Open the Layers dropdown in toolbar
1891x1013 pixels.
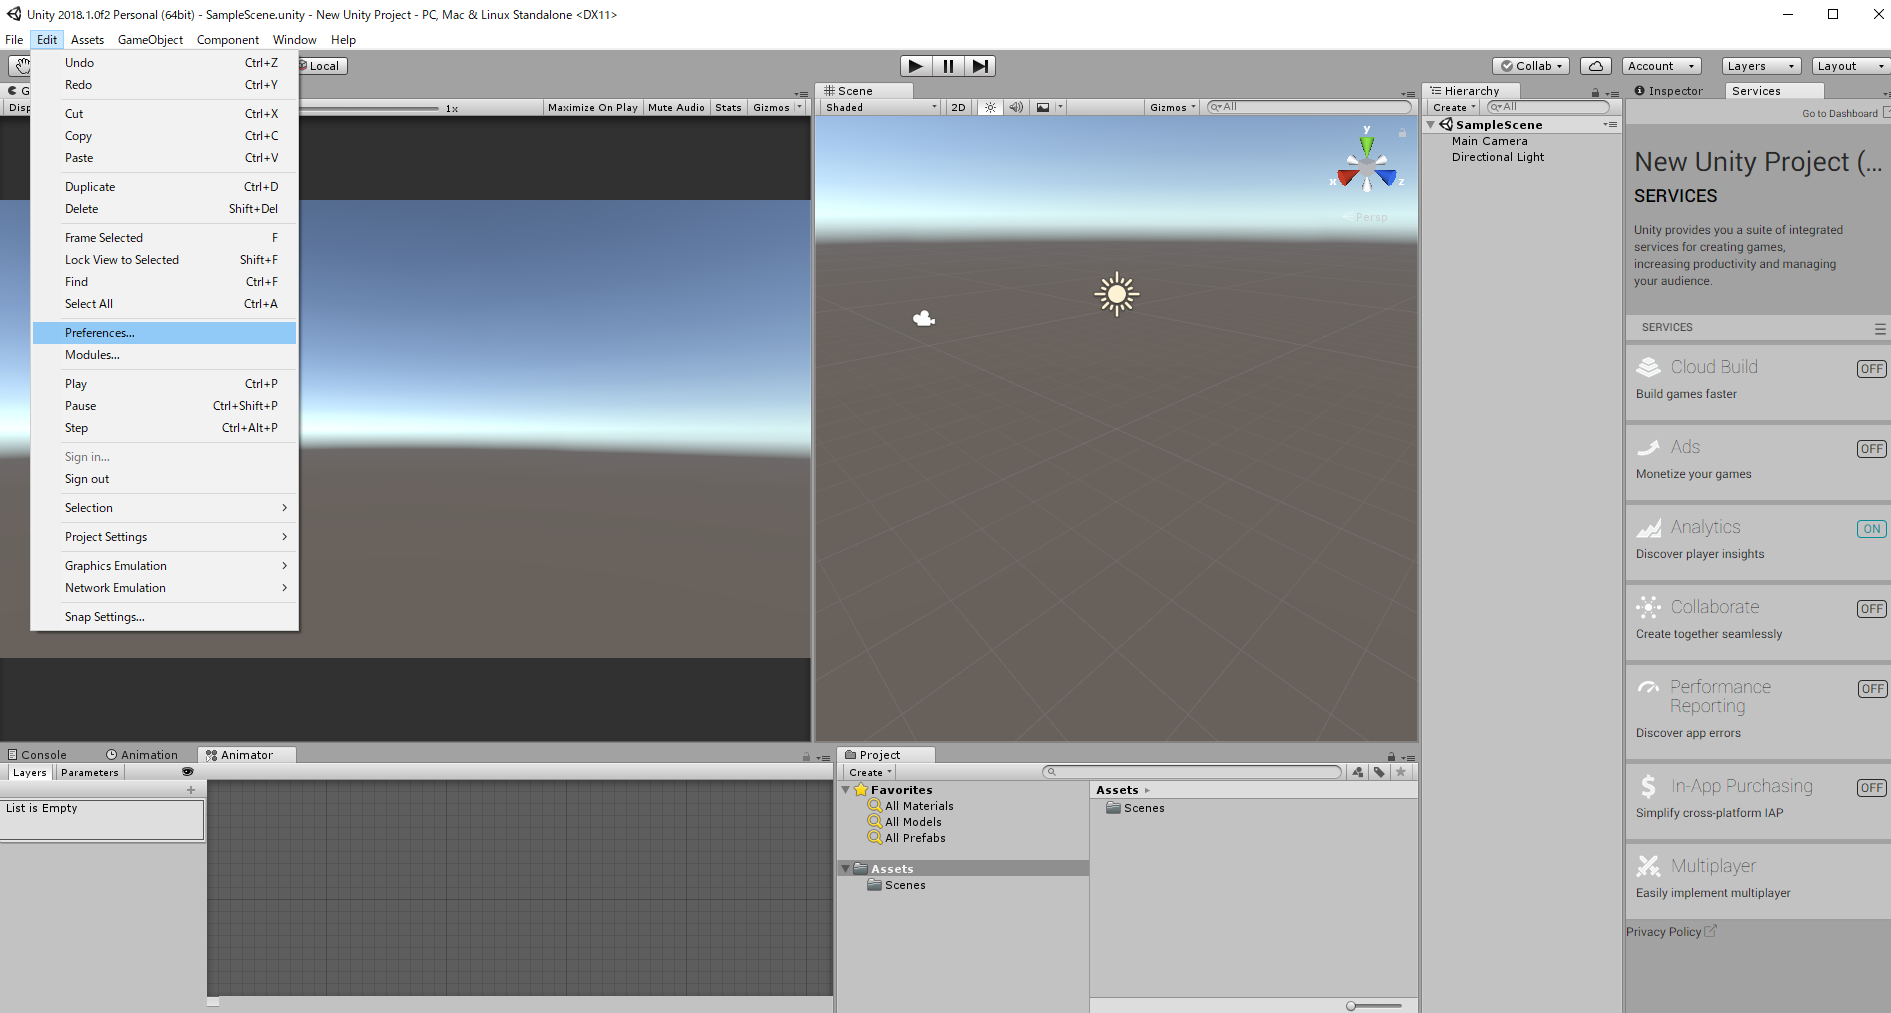click(1761, 66)
